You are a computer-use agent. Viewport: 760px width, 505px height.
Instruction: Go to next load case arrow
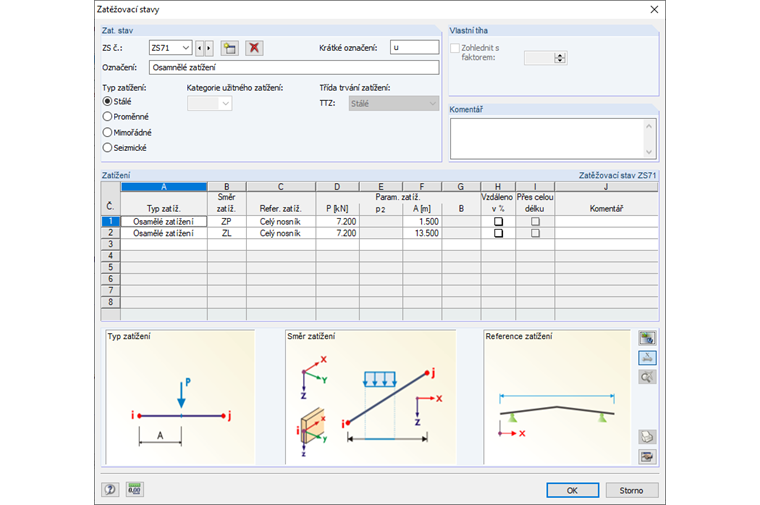pos(209,48)
